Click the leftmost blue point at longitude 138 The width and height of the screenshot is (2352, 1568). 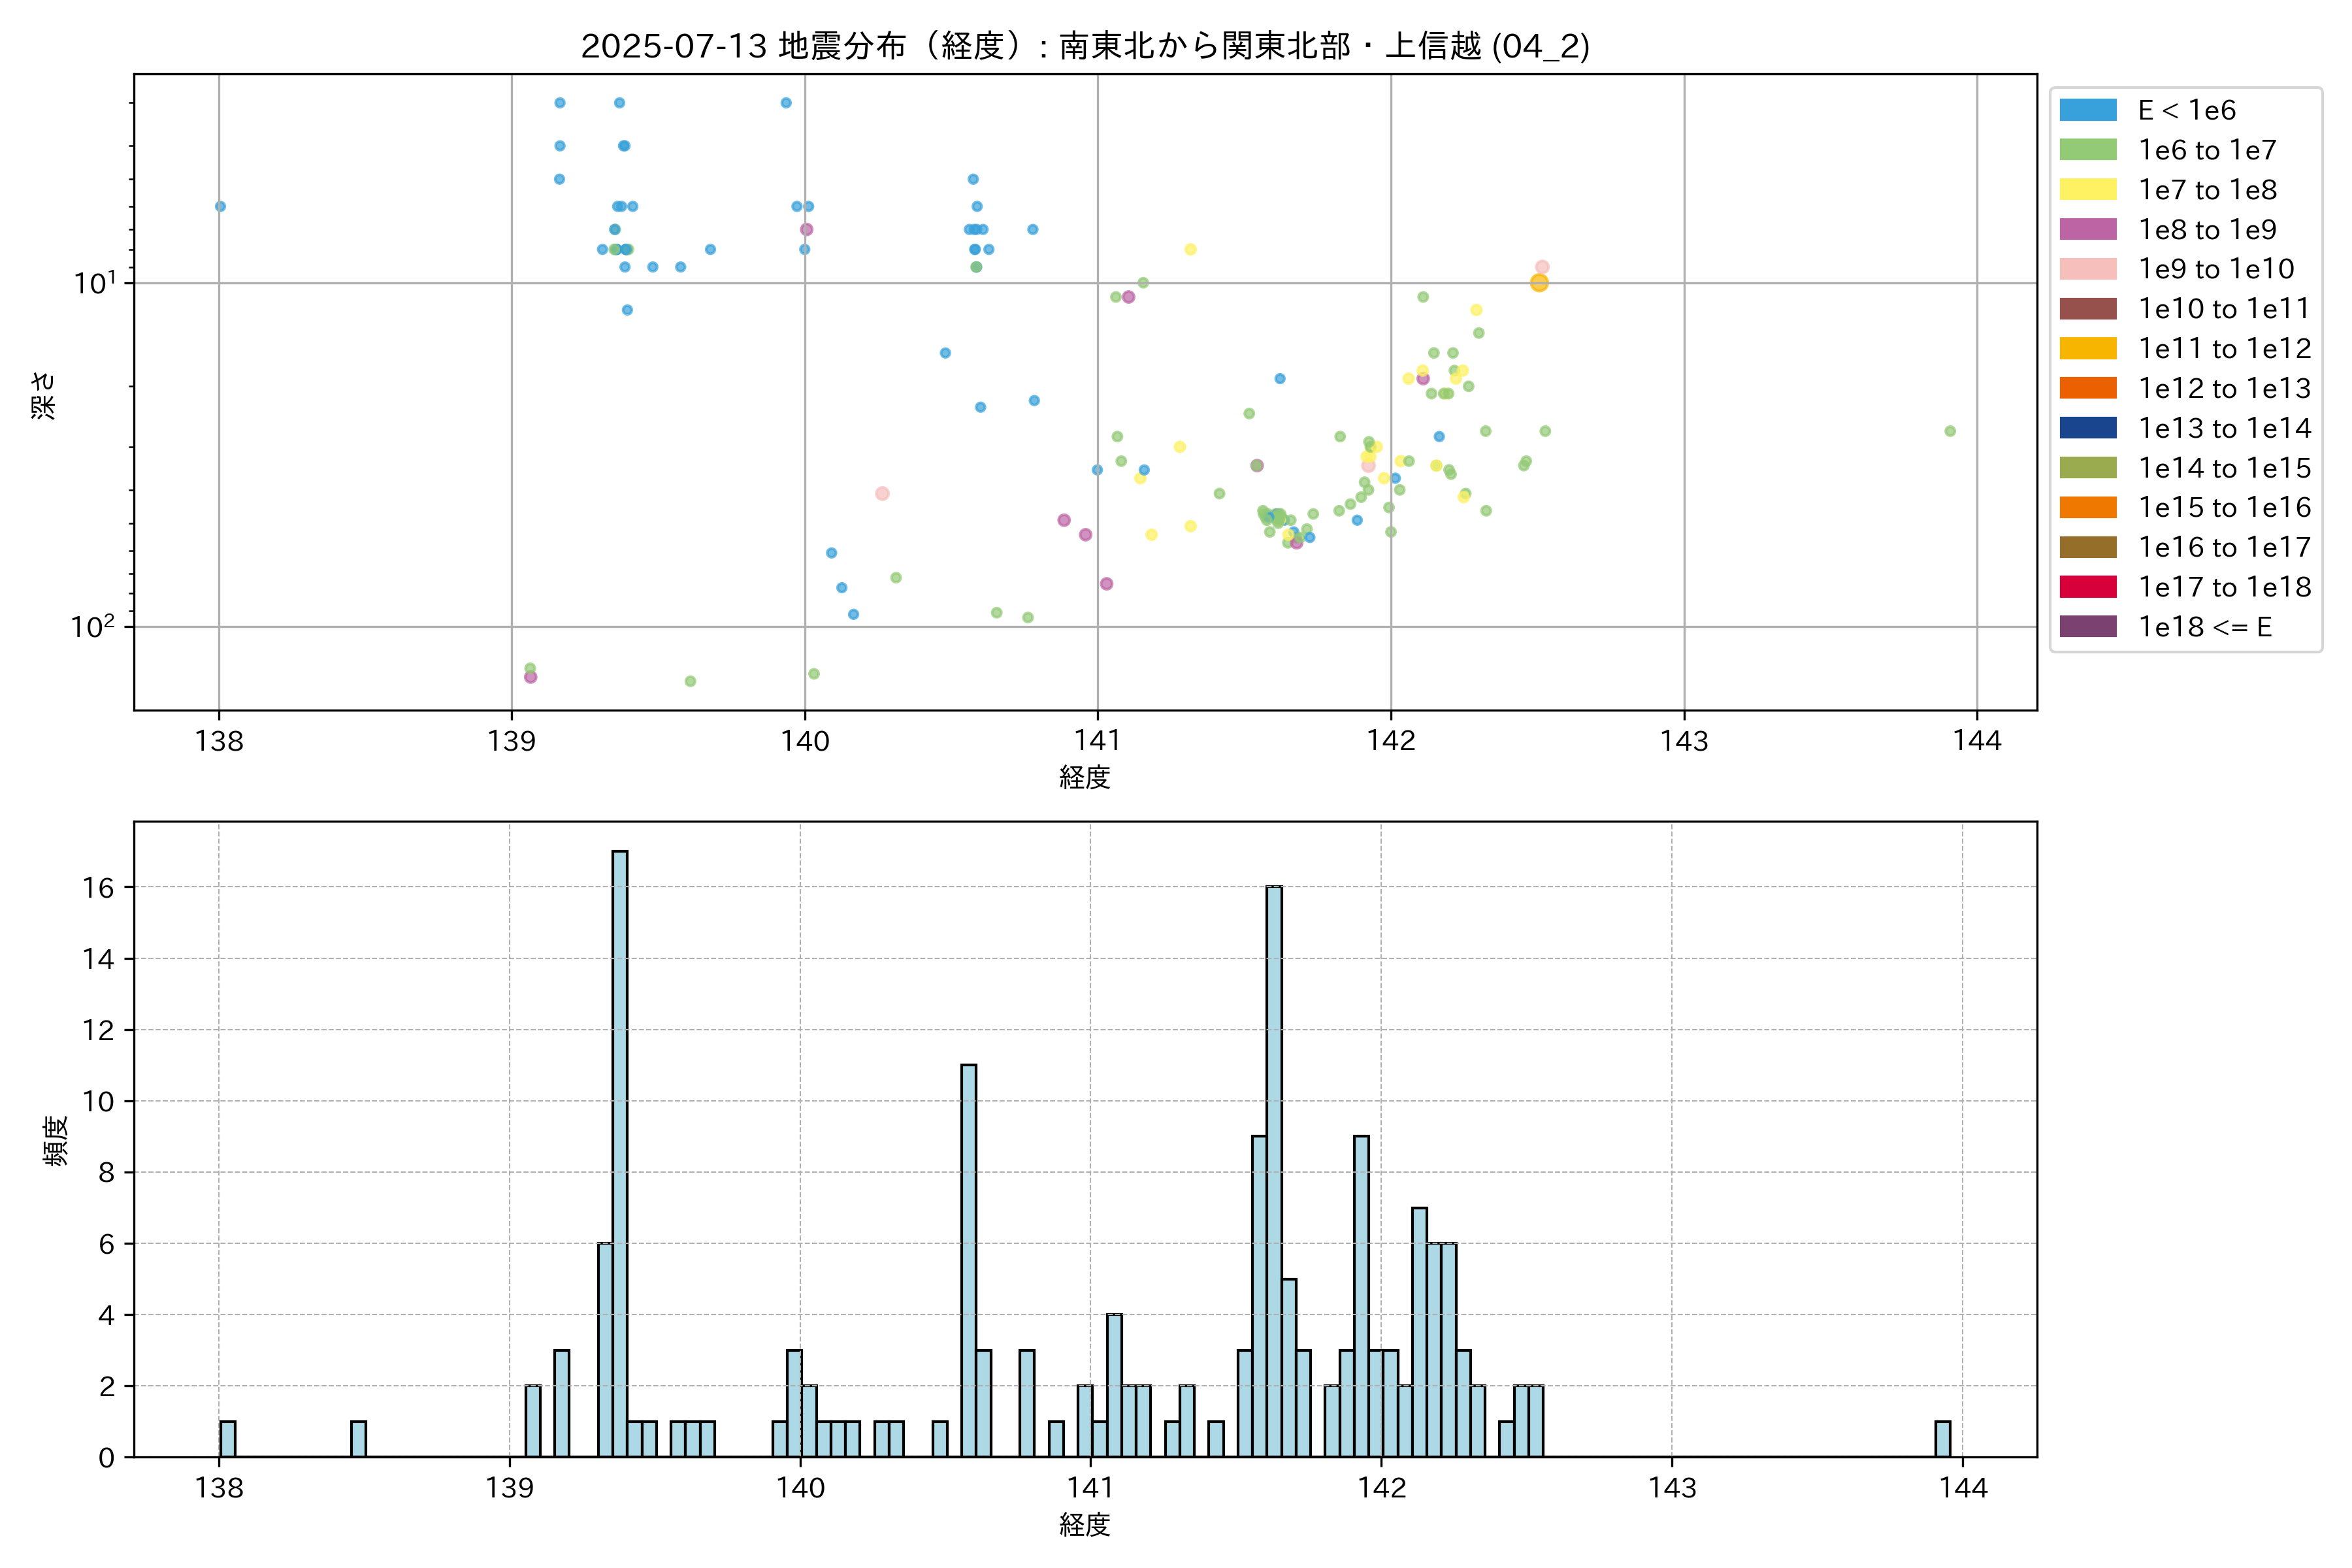coord(220,207)
